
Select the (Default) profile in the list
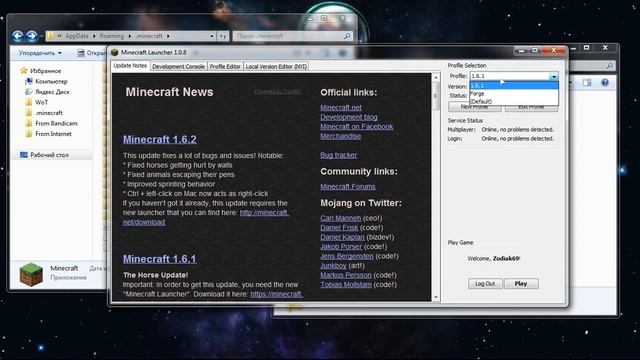[x=514, y=101]
